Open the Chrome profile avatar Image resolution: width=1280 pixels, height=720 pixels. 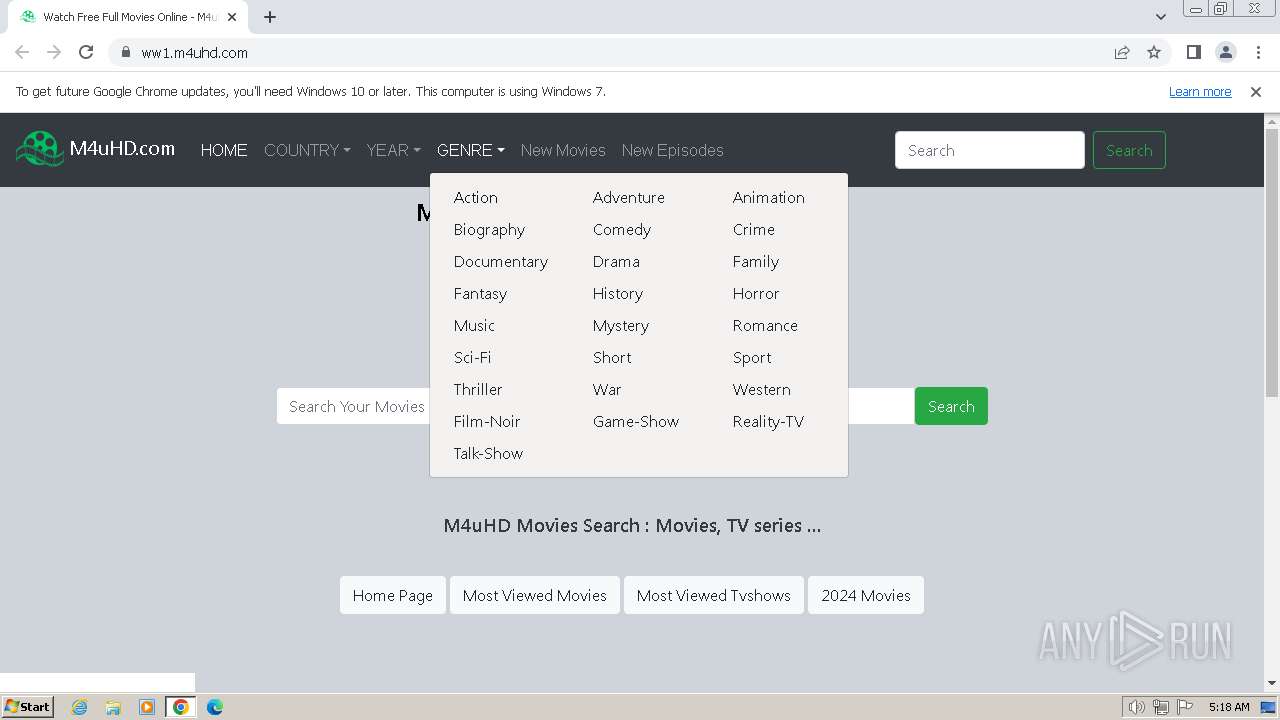(x=1225, y=52)
